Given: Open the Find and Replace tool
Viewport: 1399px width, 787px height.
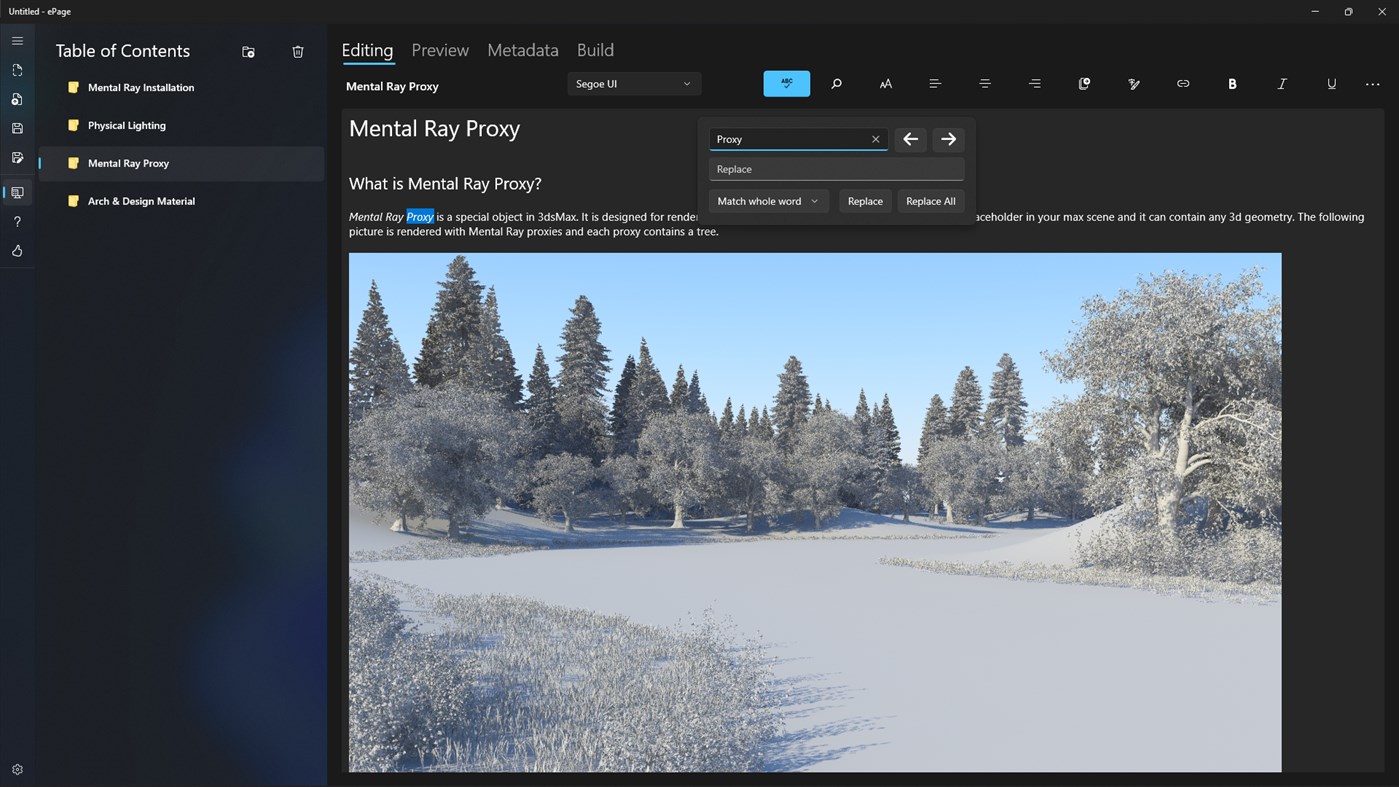Looking at the screenshot, I should (x=836, y=84).
